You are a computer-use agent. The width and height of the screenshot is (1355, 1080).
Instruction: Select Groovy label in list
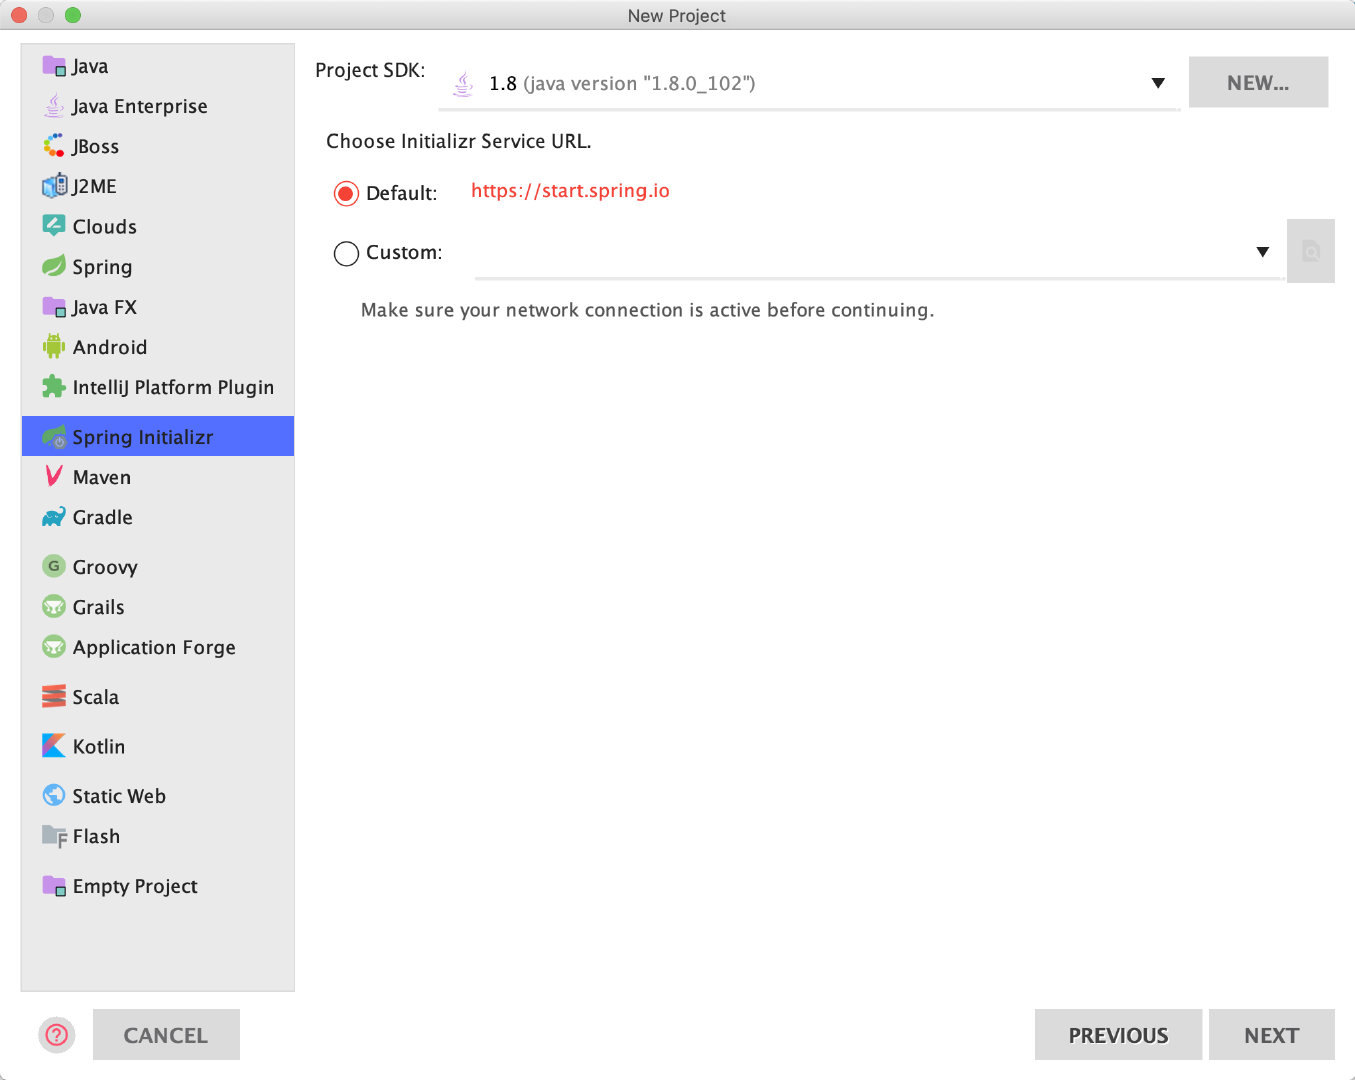click(105, 567)
